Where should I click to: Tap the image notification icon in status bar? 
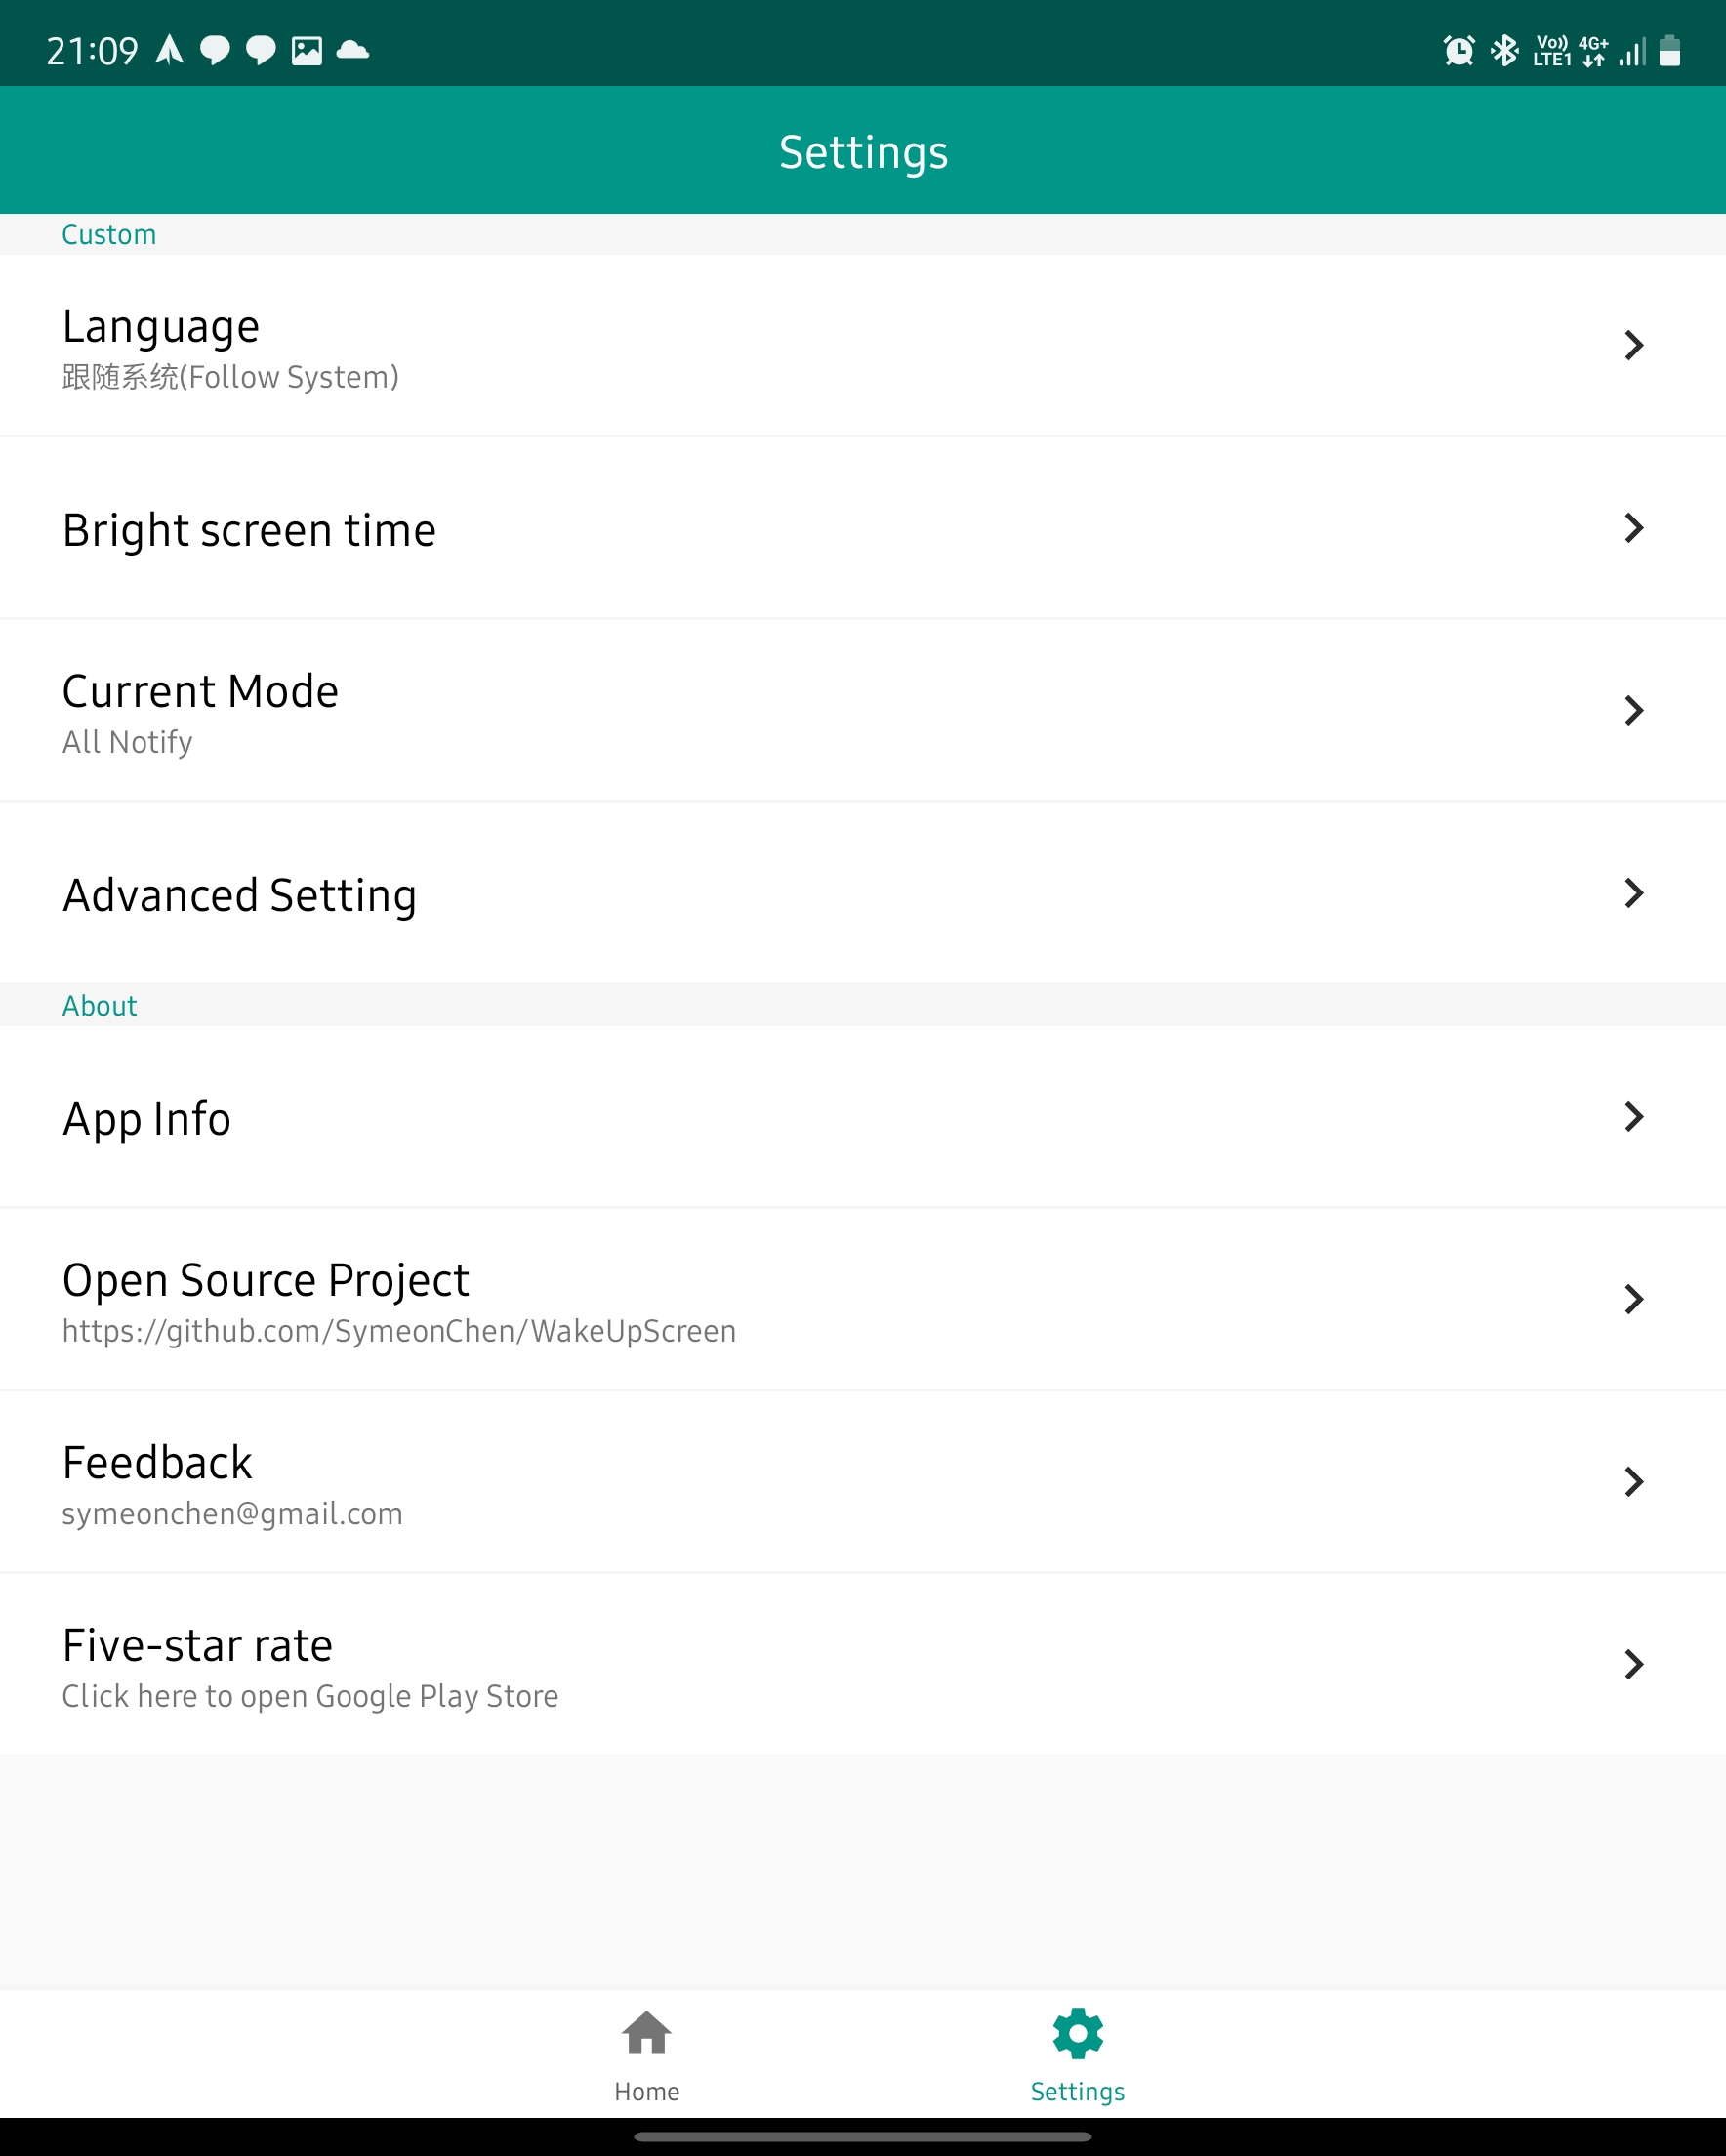click(x=307, y=50)
